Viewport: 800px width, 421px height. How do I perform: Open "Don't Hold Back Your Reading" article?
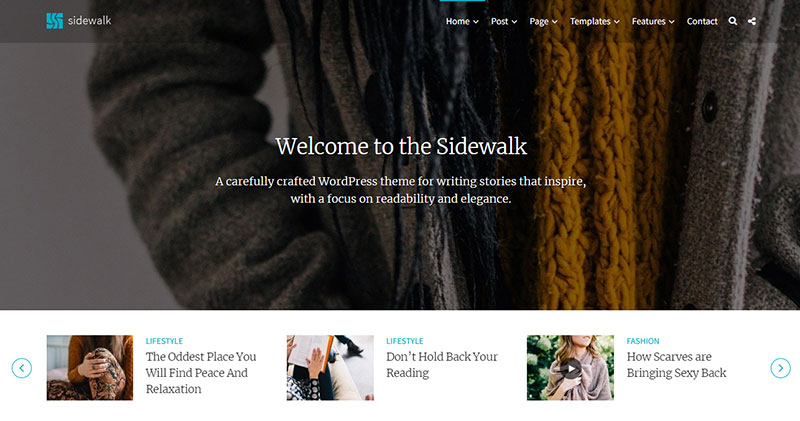coord(442,364)
